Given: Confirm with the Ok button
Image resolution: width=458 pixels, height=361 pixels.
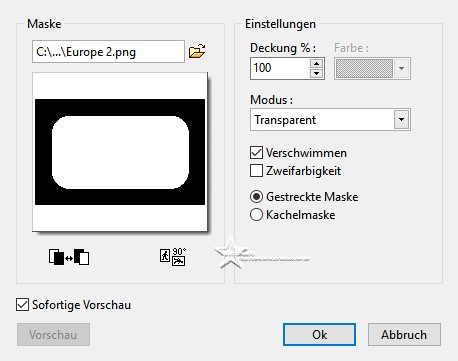Looking at the screenshot, I should click(319, 334).
